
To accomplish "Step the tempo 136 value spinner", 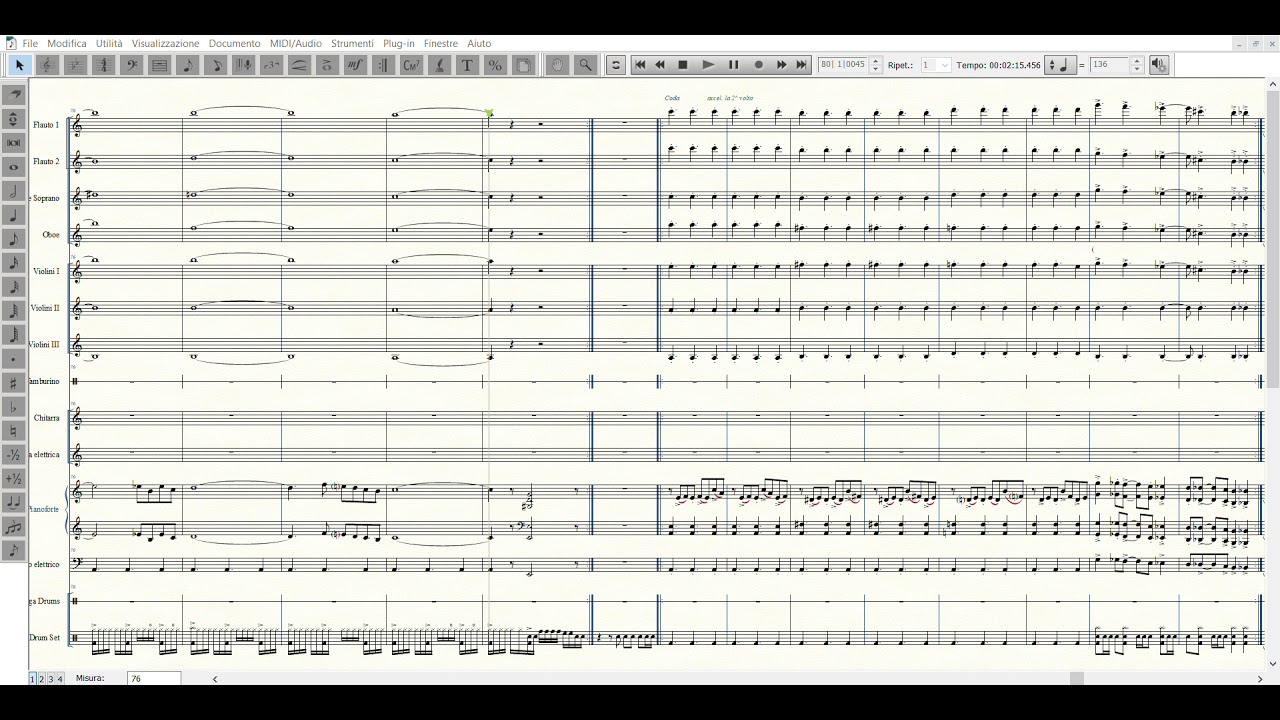I will [x=1136, y=65].
